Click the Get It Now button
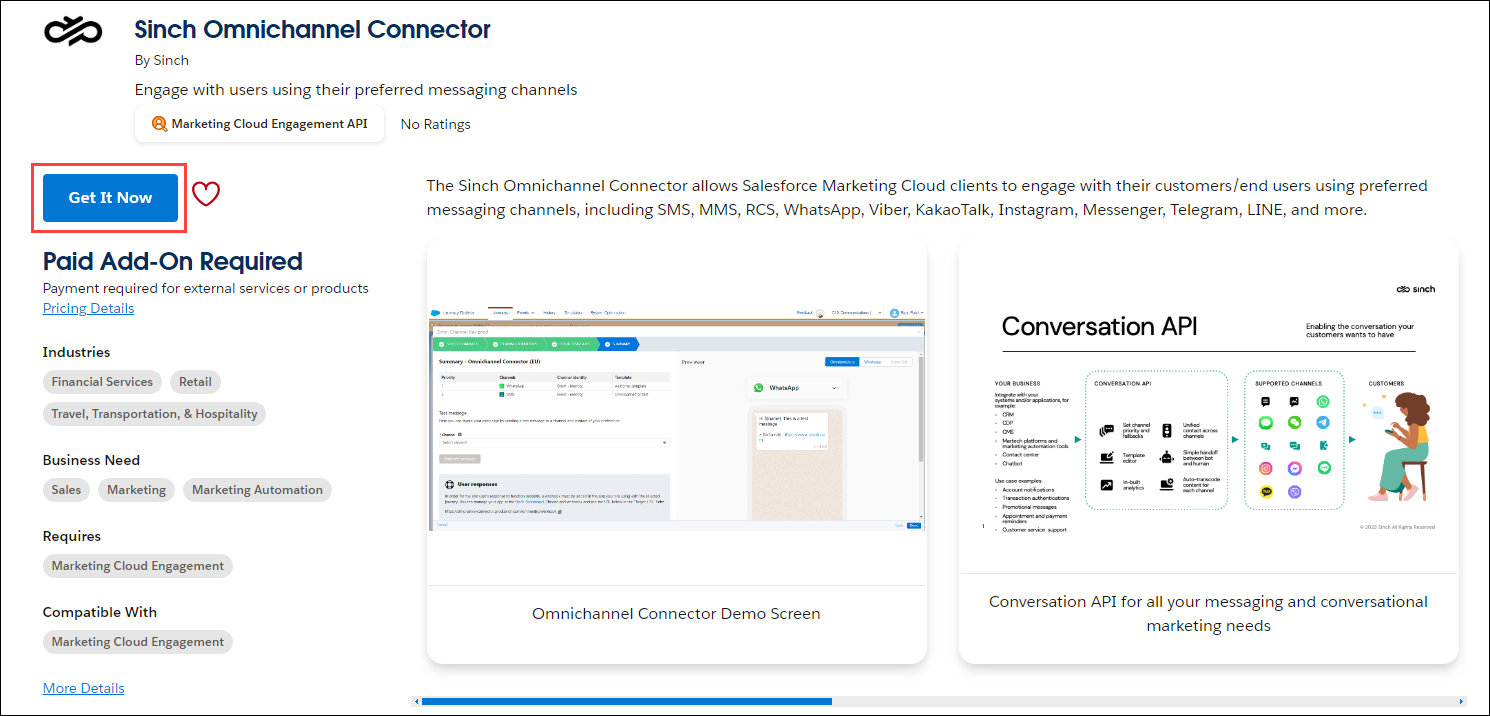The image size is (1490, 716). 108,197
